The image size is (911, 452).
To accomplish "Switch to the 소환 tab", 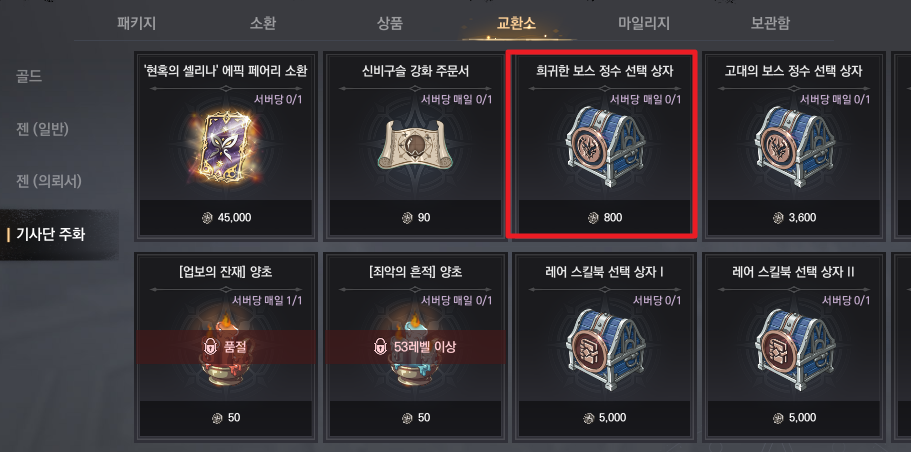I will click(x=263, y=23).
